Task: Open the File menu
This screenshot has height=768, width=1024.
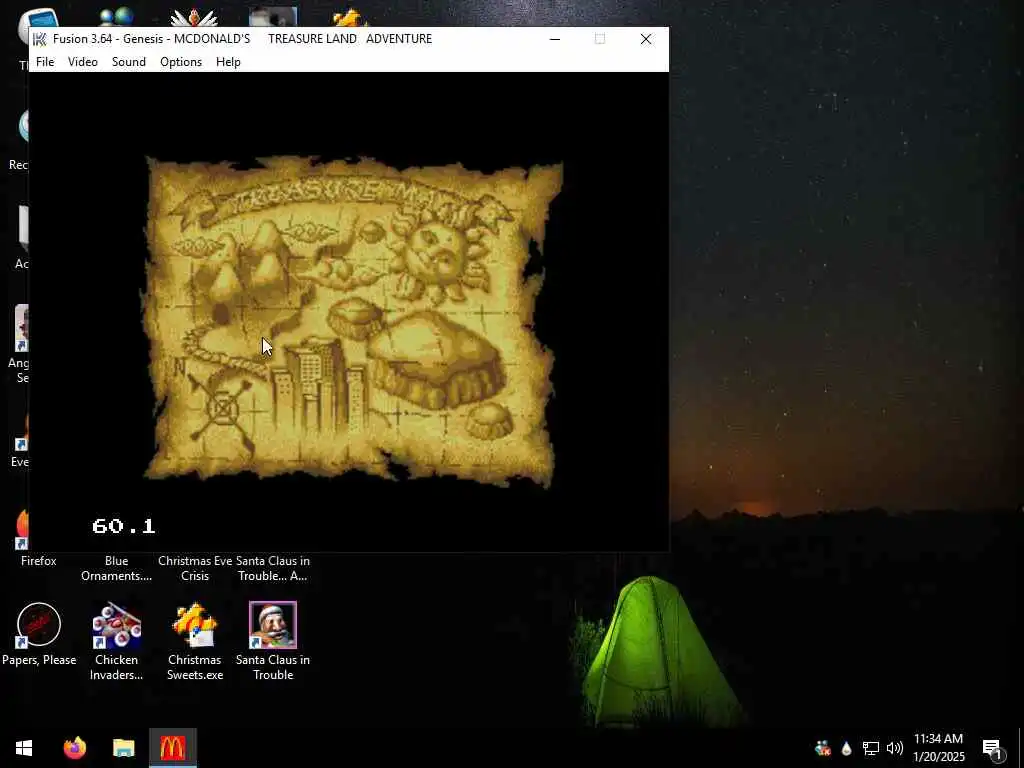Action: tap(45, 62)
